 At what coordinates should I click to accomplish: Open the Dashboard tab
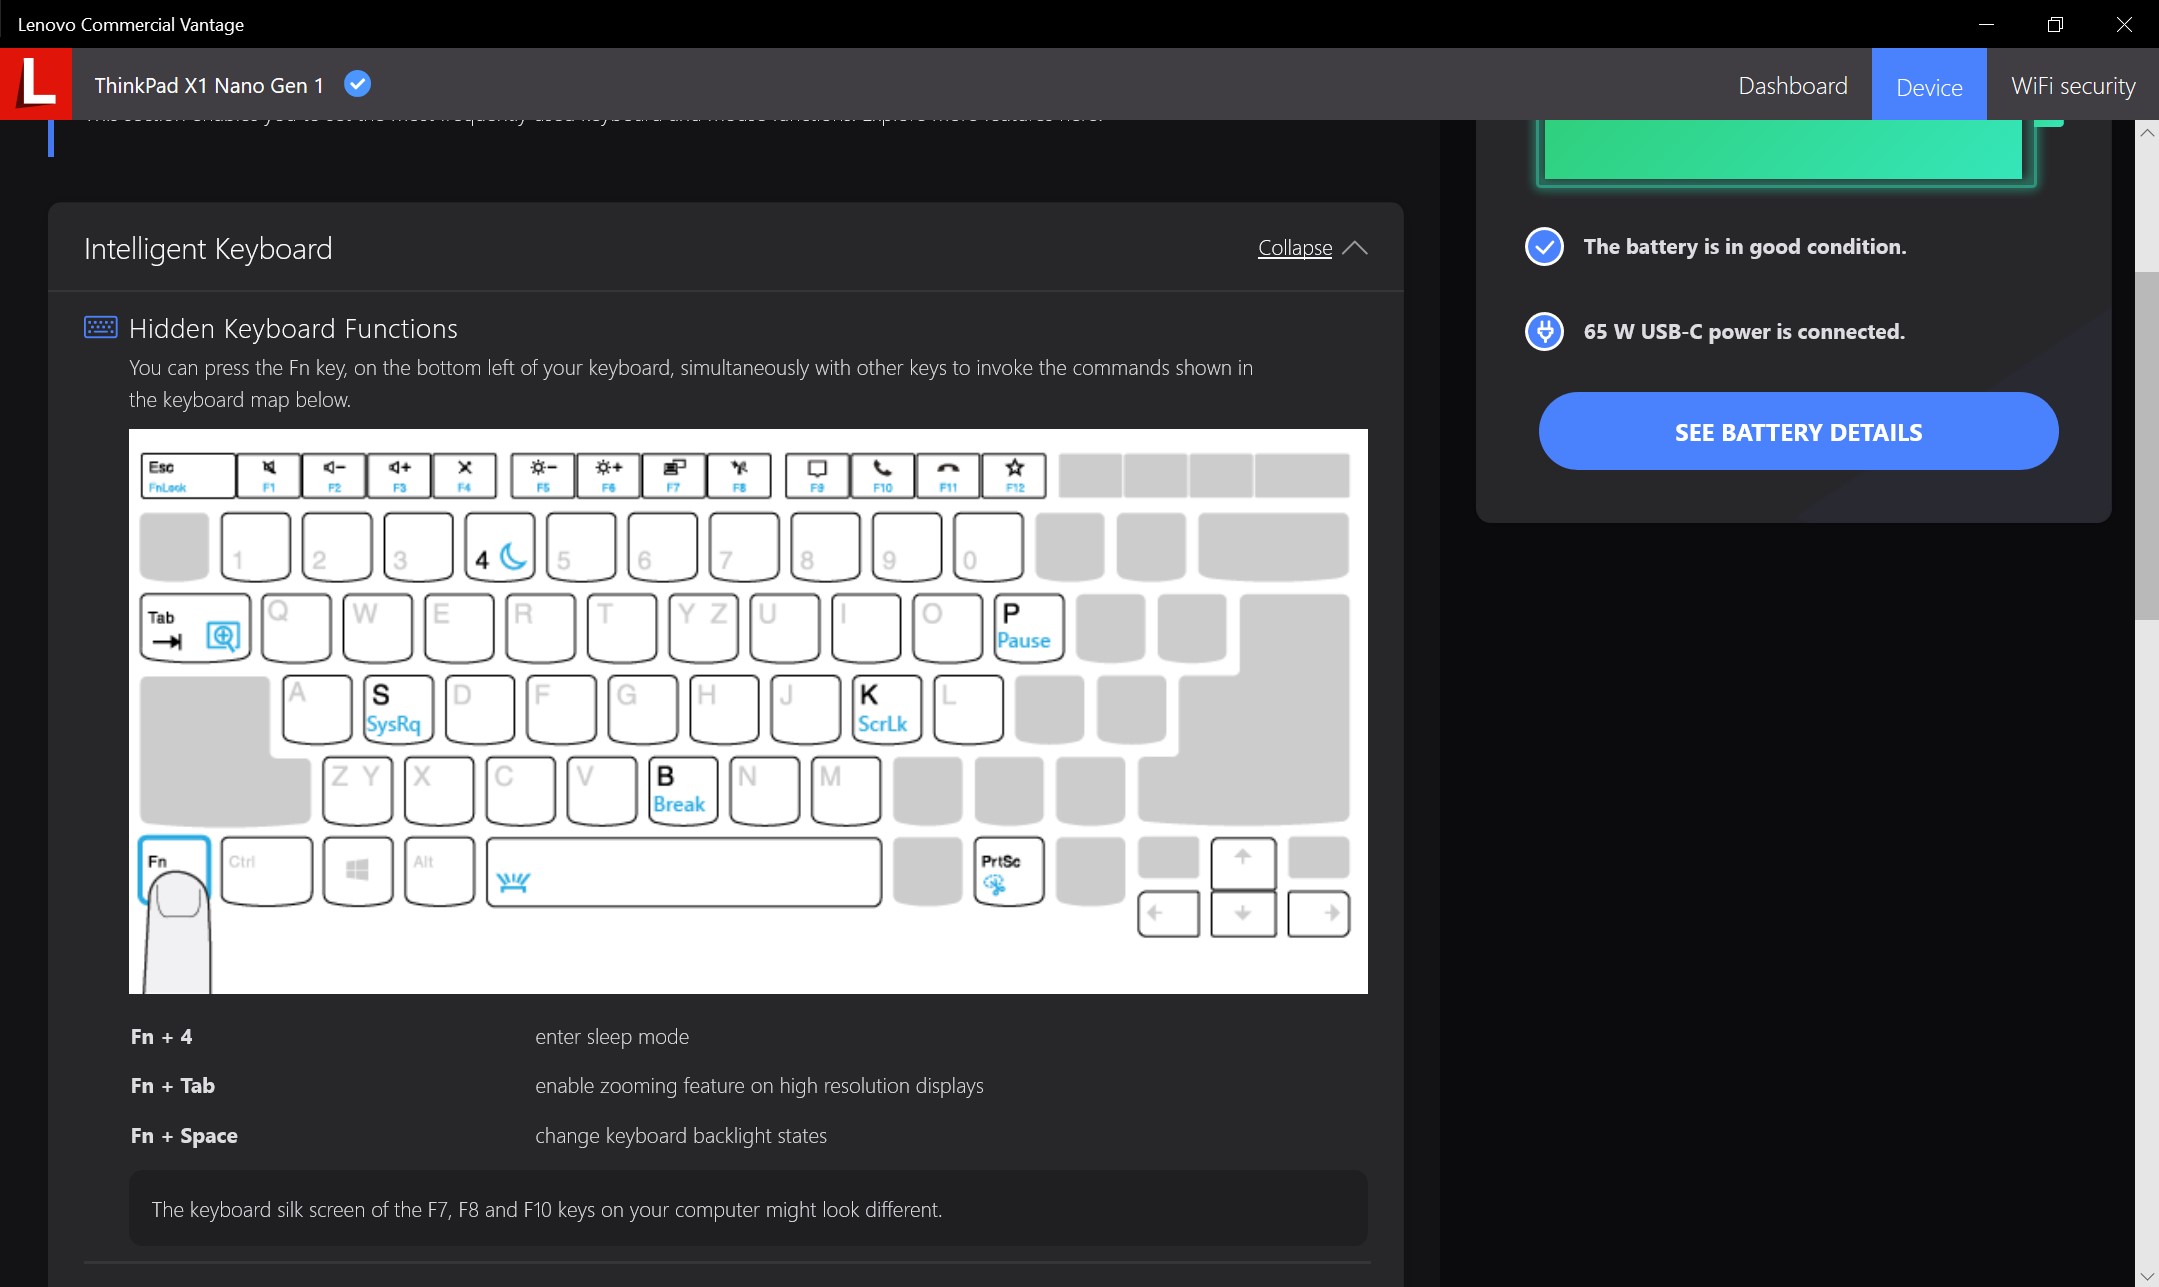[x=1792, y=86]
